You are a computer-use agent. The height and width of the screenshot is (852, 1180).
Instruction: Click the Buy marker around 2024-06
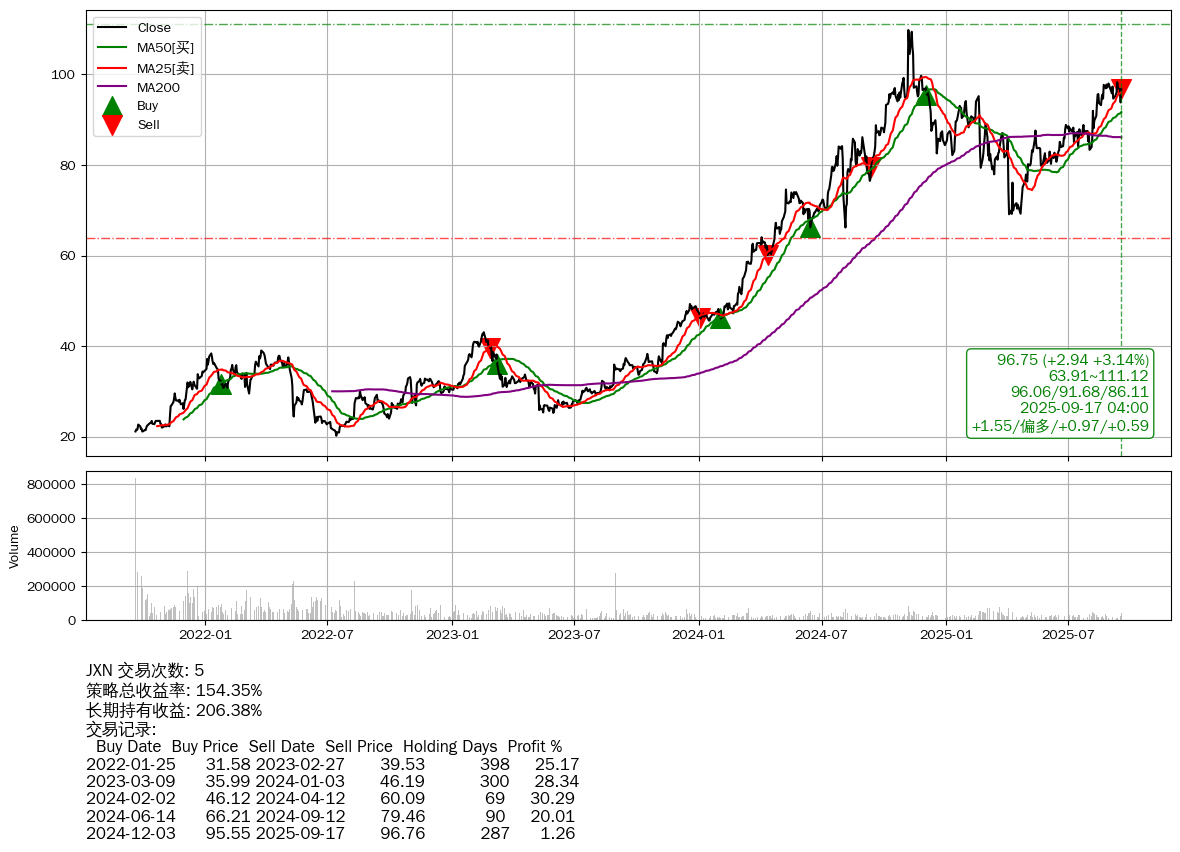point(810,228)
